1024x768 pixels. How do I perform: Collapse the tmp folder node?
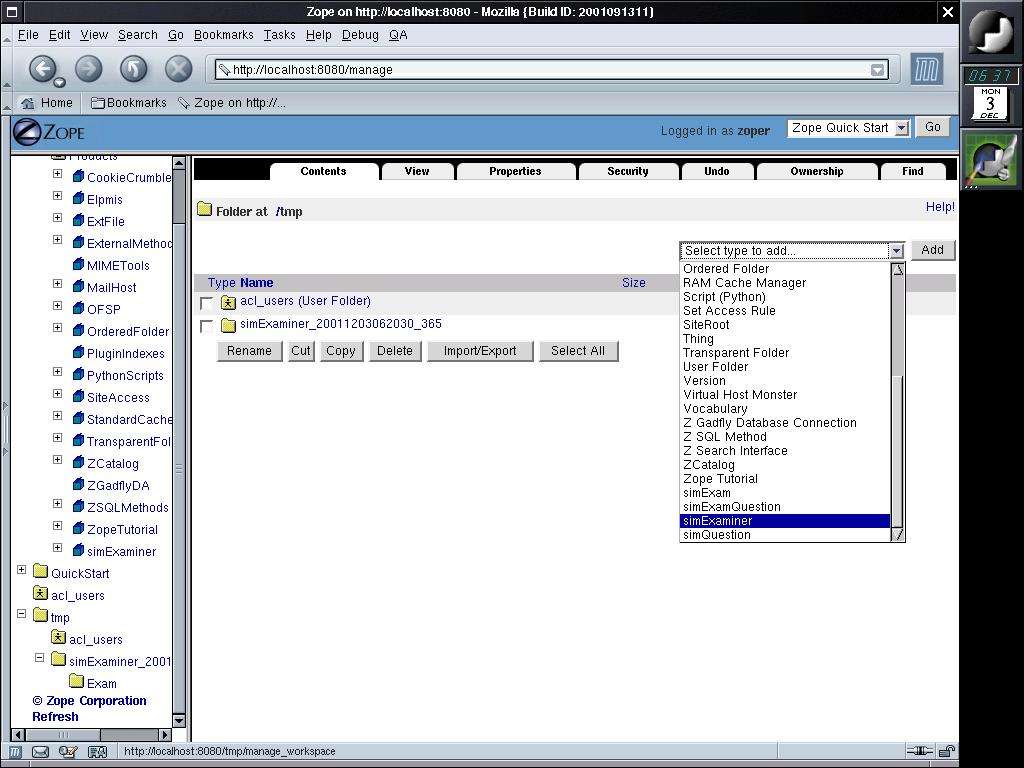pyautogui.click(x=22, y=614)
